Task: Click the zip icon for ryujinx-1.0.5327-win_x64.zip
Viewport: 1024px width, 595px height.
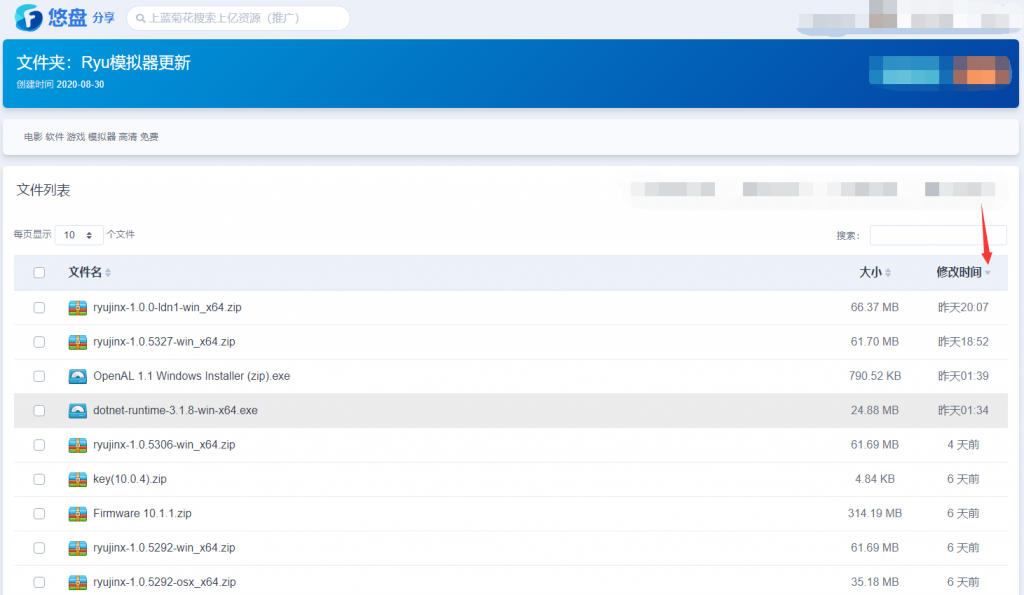Action: 78,342
